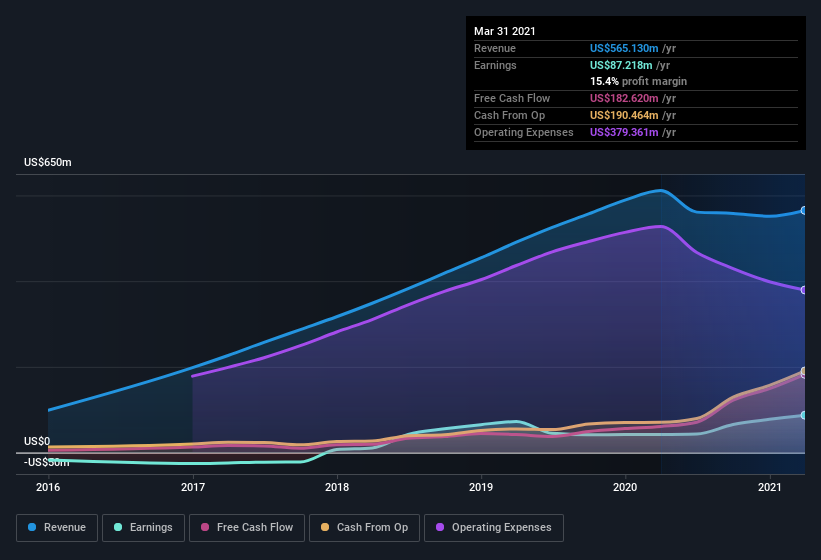Screen dimensions: 821x560
Task: Click the Cash From Op end-of-line data point marker
Action: (804, 371)
